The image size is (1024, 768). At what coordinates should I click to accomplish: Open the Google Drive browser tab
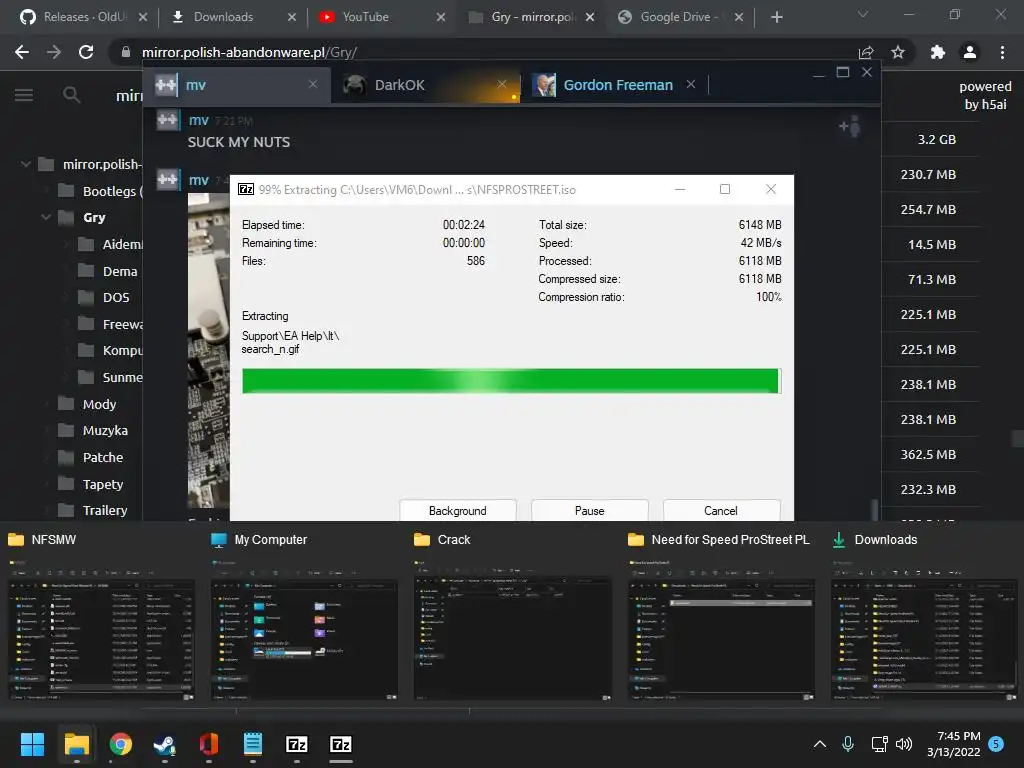click(x=679, y=17)
